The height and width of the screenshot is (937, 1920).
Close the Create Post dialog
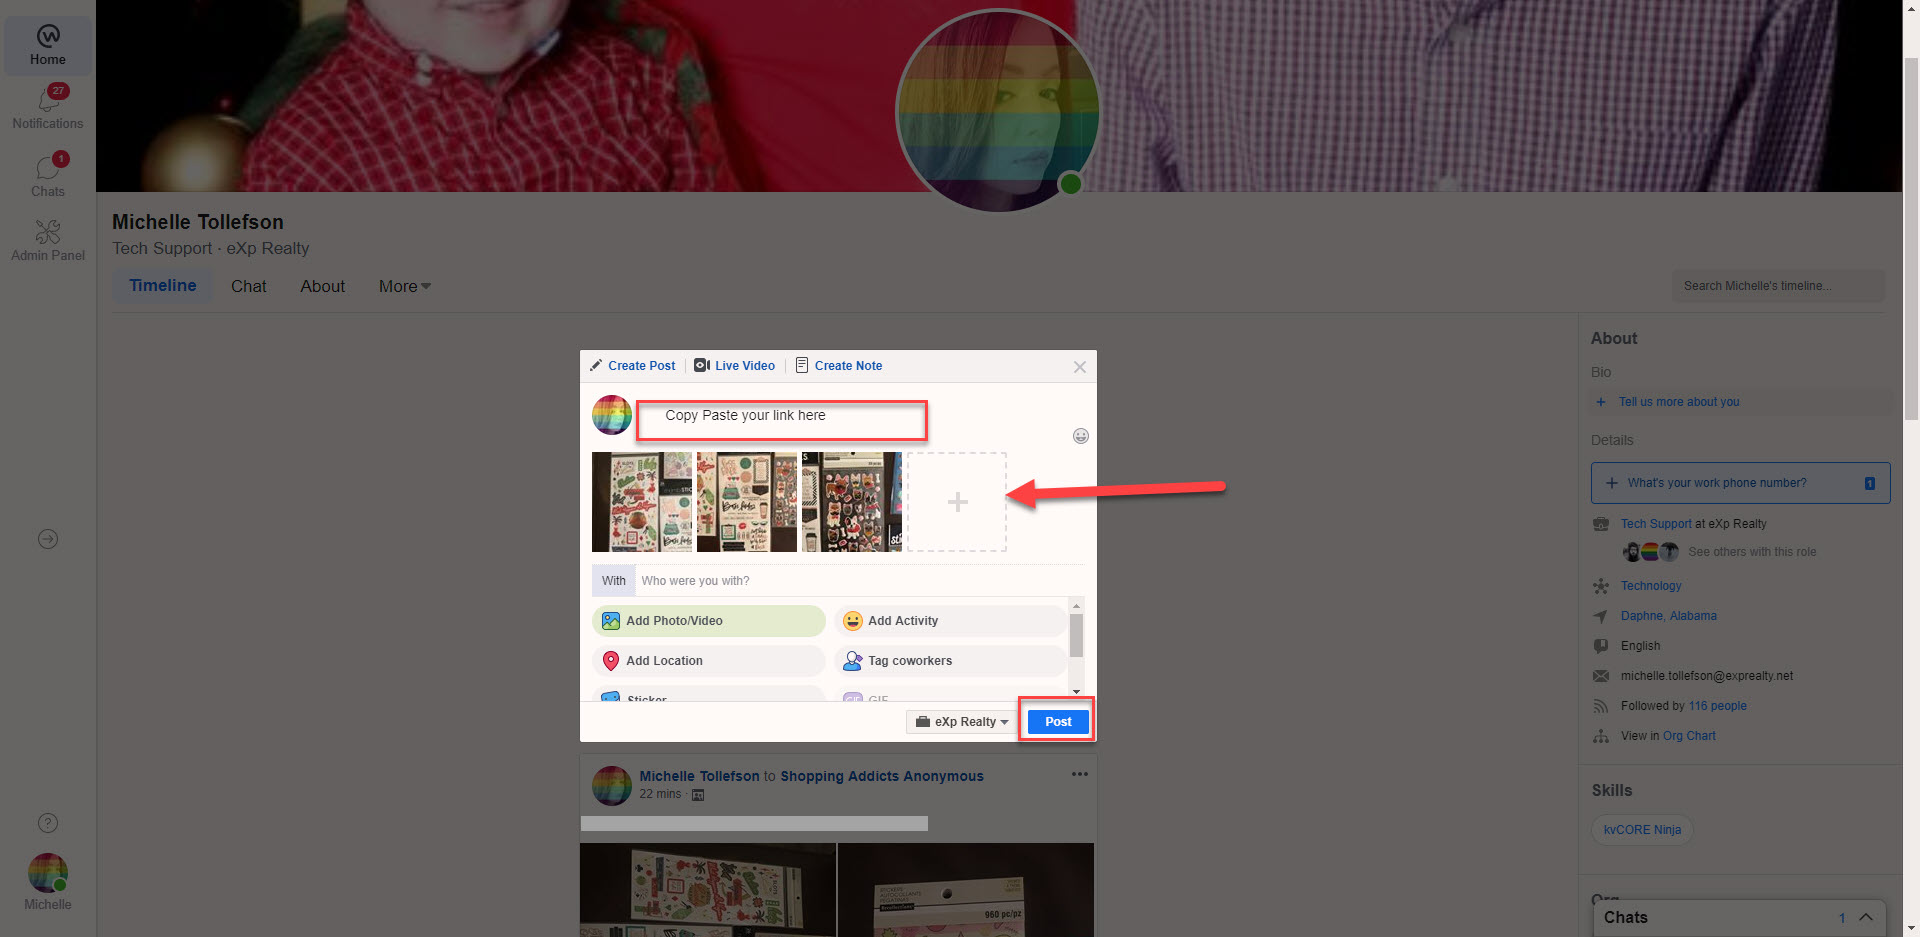pos(1080,367)
